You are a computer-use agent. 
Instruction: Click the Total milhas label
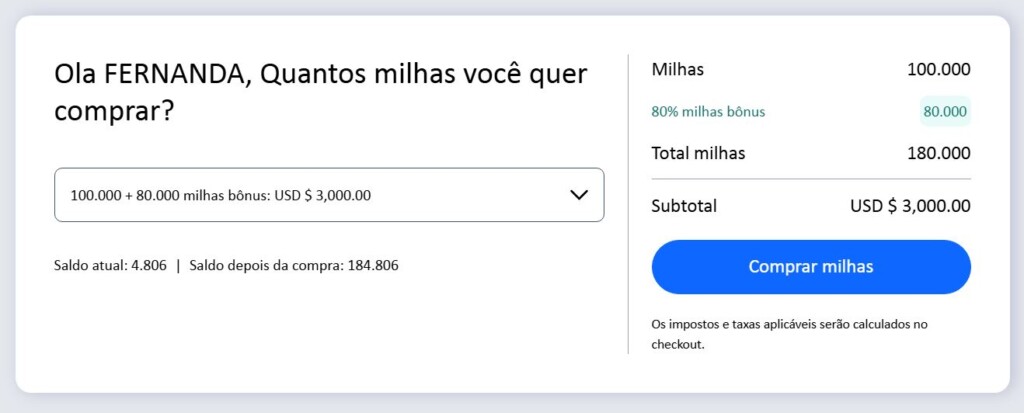click(x=698, y=153)
